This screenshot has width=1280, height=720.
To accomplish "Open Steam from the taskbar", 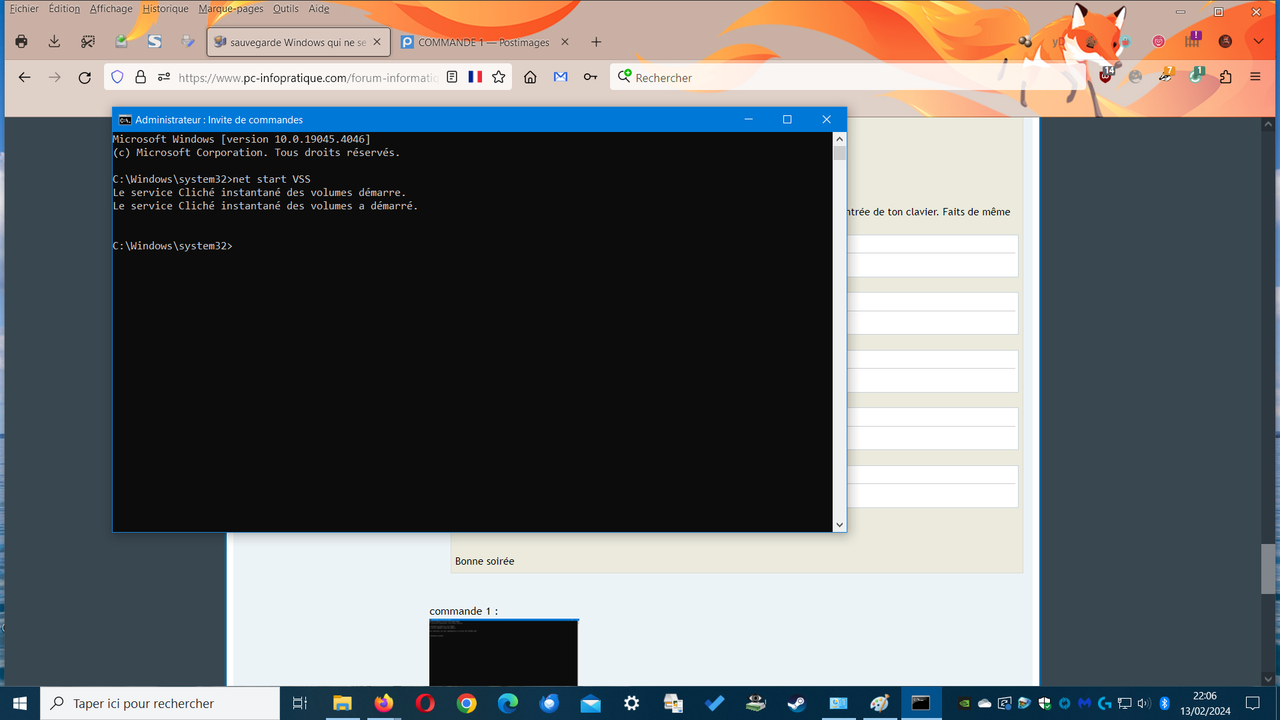I will [797, 703].
